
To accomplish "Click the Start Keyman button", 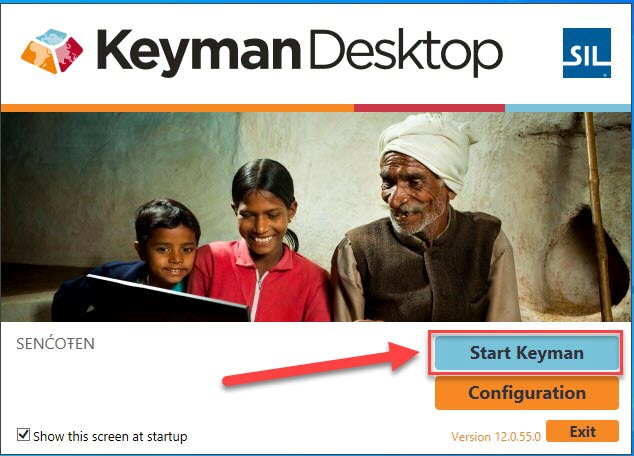I will [x=526, y=353].
